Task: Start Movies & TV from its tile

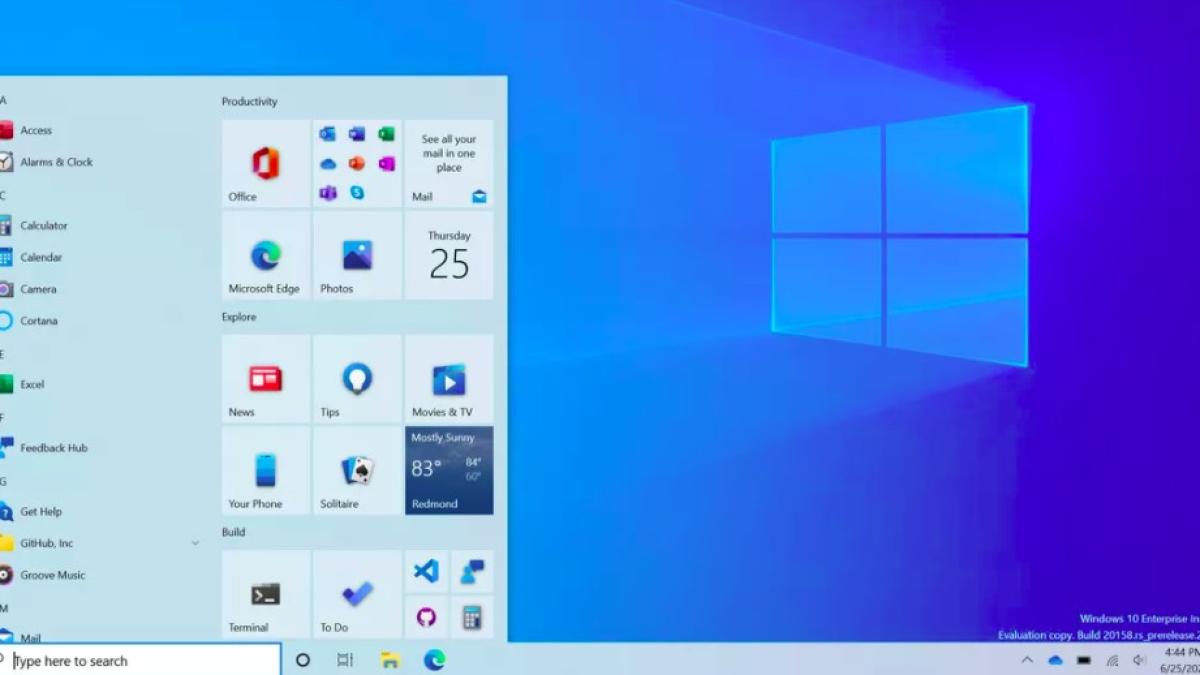Action: 449,380
